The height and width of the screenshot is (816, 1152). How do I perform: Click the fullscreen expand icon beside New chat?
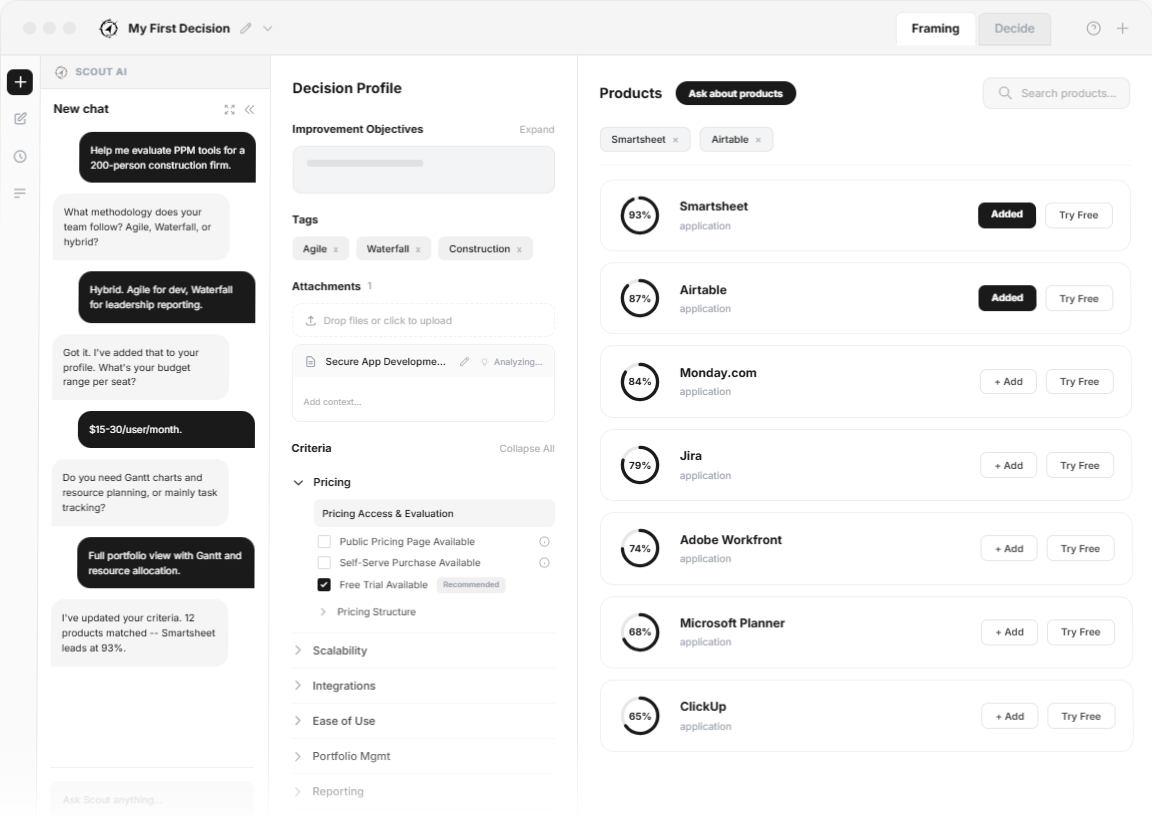coord(230,110)
